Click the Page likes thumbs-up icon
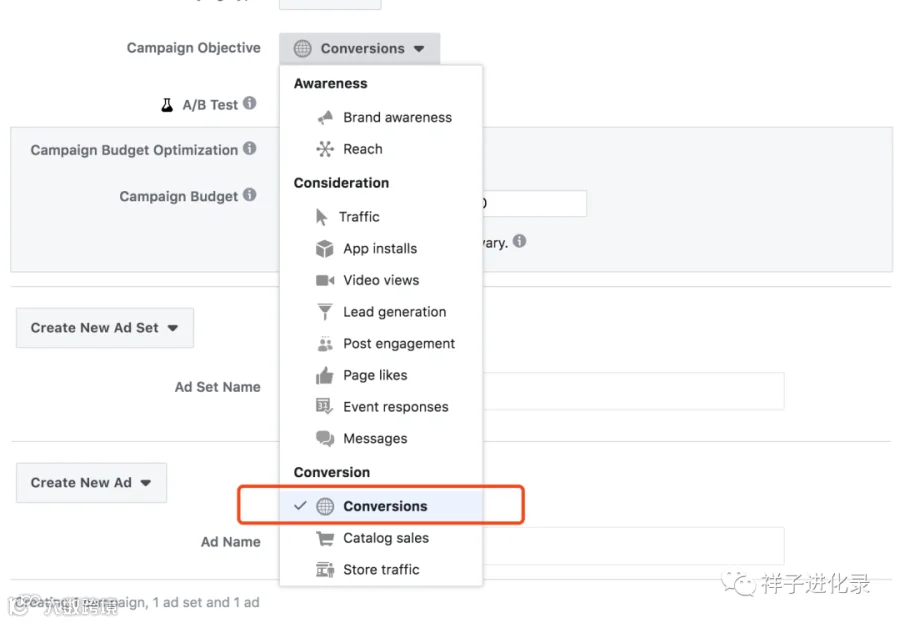Screen dimensions: 900x623 click(x=325, y=376)
